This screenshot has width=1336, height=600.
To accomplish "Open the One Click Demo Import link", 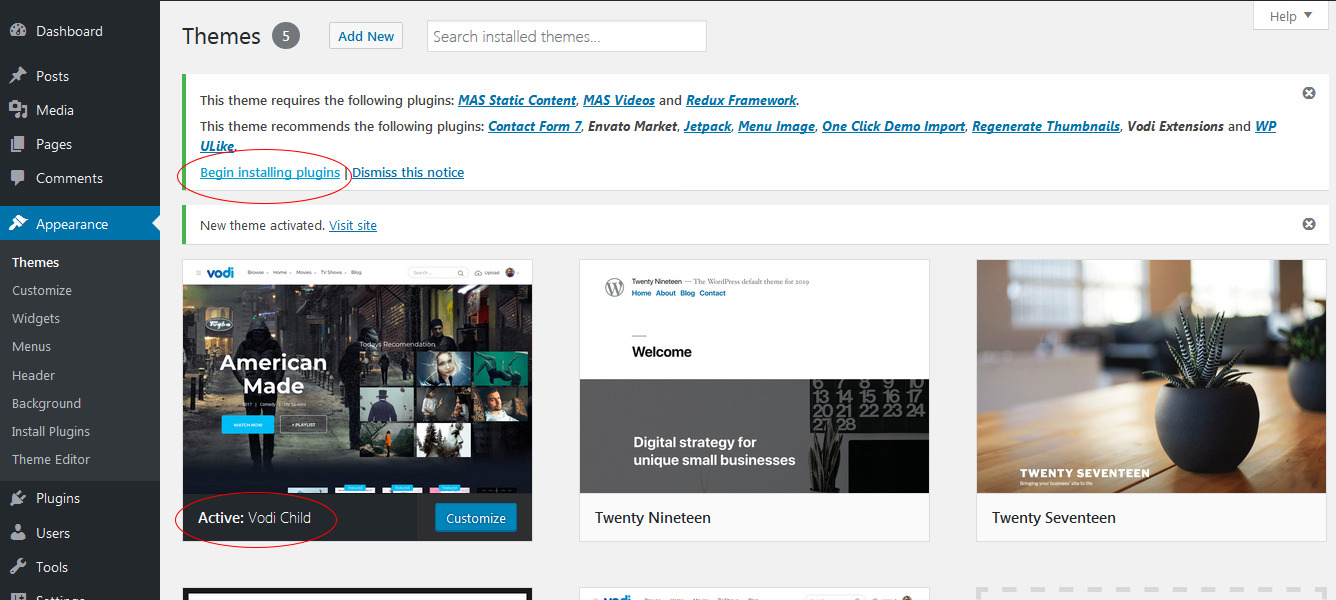I will (x=893, y=126).
